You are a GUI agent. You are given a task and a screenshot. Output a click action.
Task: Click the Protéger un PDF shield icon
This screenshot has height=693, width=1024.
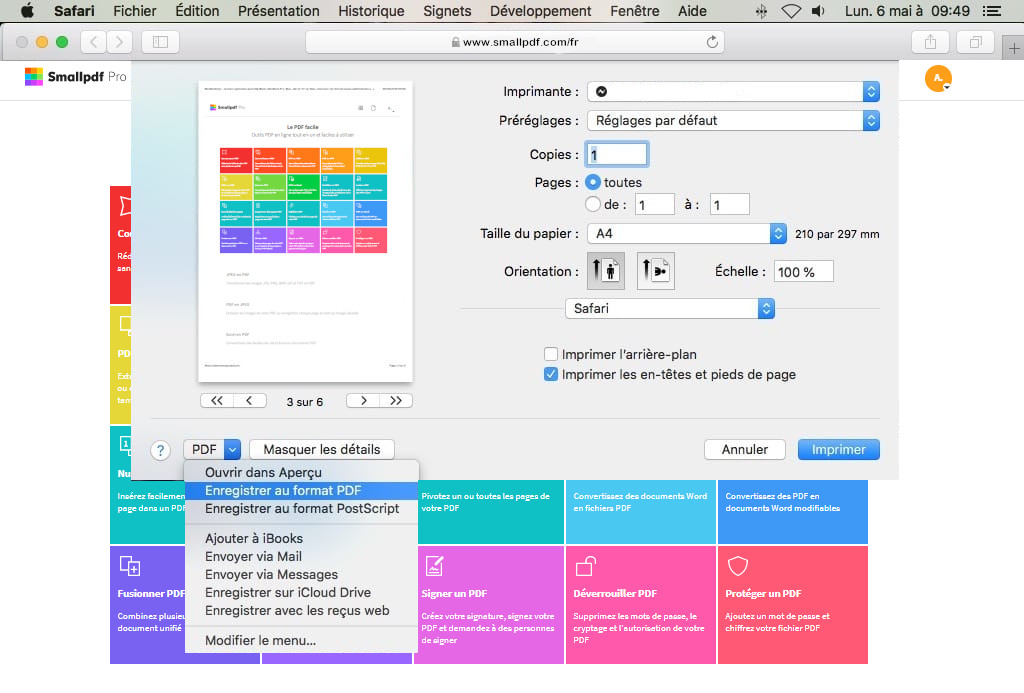(737, 566)
